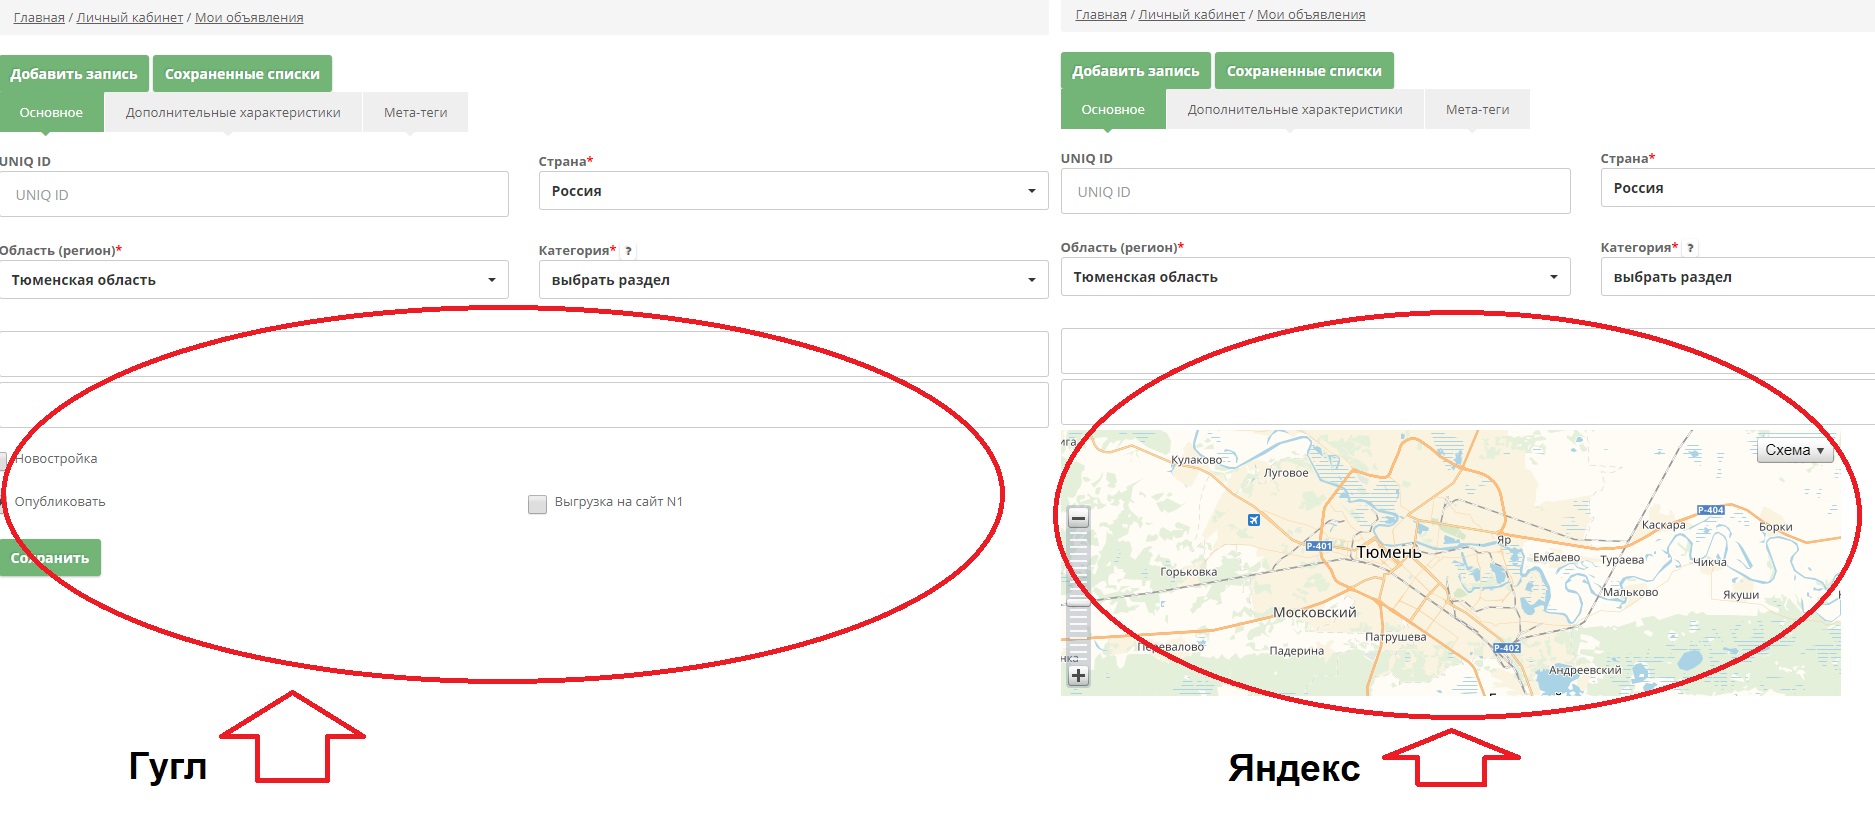
Task: Click the Категория help question mark in the form with map
Action: pyautogui.click(x=1690, y=248)
